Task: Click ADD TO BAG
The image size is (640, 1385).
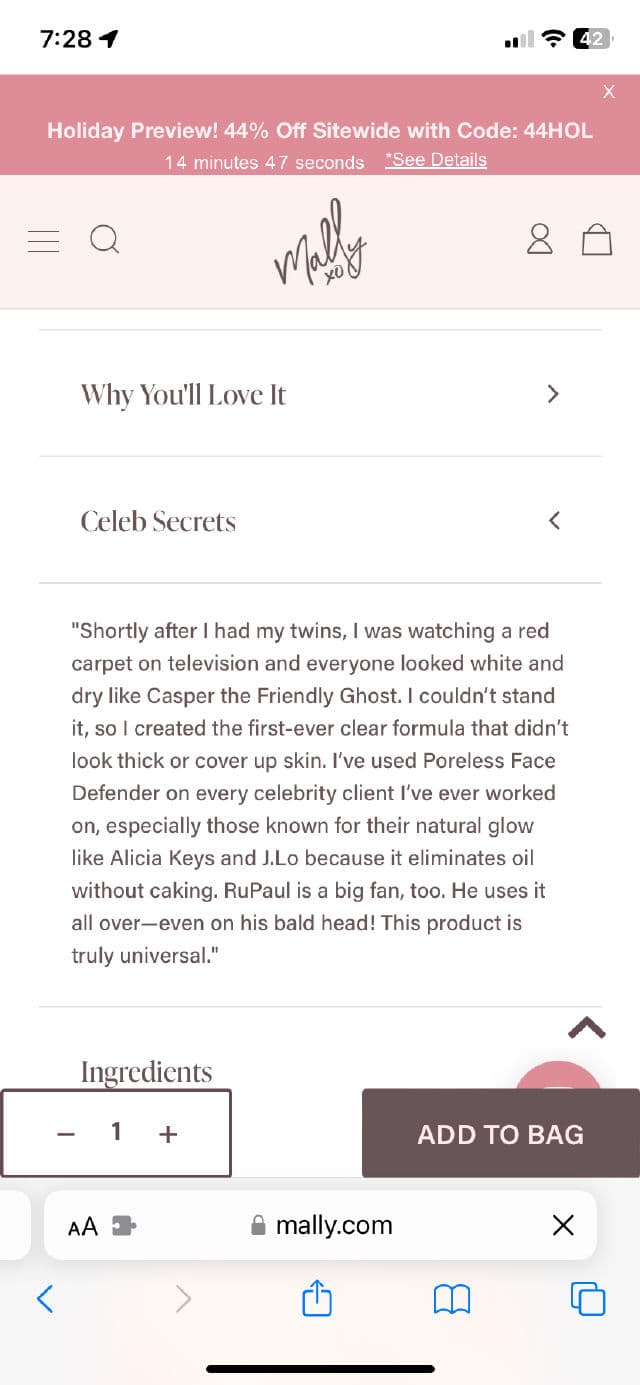Action: (x=500, y=1133)
